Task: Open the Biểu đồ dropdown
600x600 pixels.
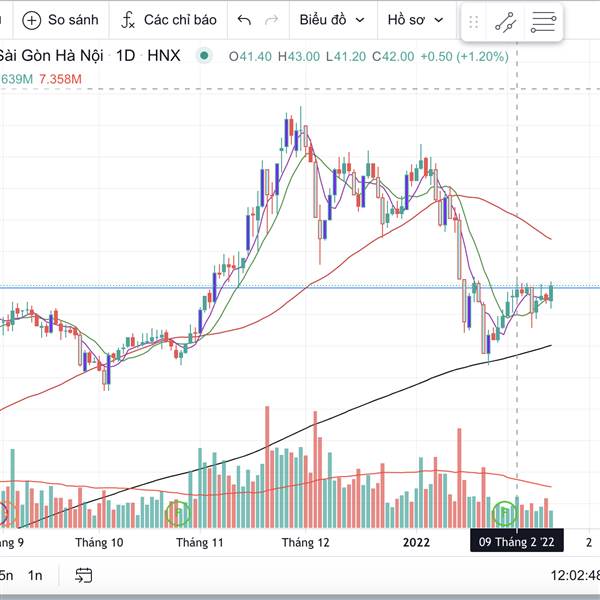Action: coord(332,20)
